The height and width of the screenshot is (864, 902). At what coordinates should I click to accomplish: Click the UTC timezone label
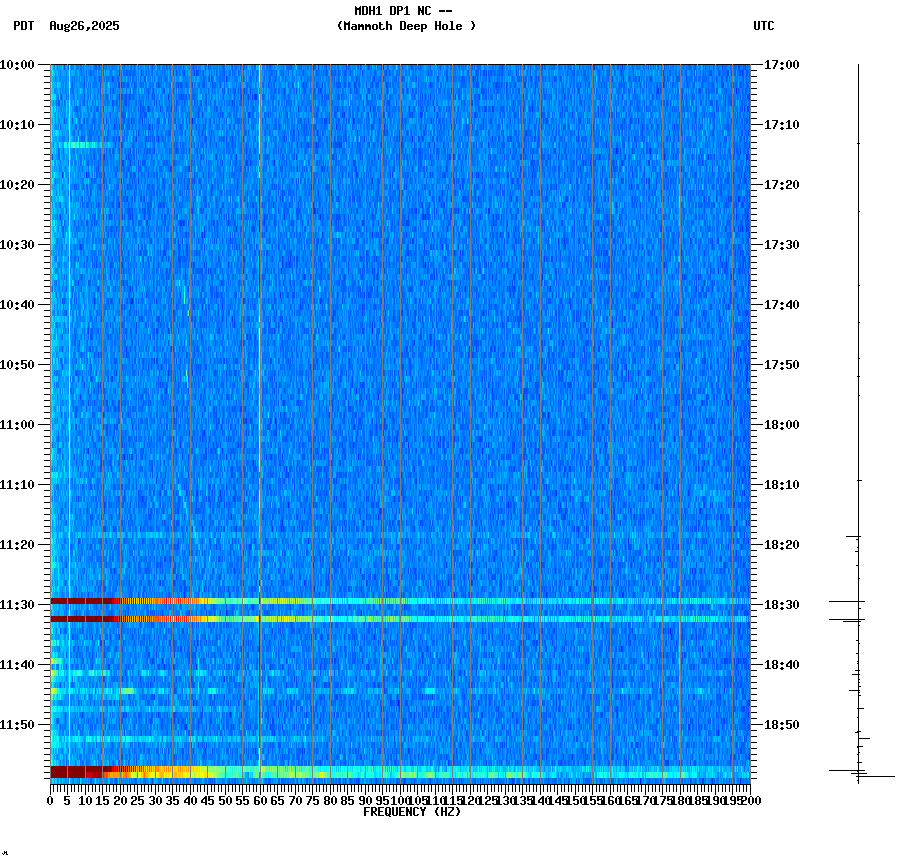[x=765, y=27]
